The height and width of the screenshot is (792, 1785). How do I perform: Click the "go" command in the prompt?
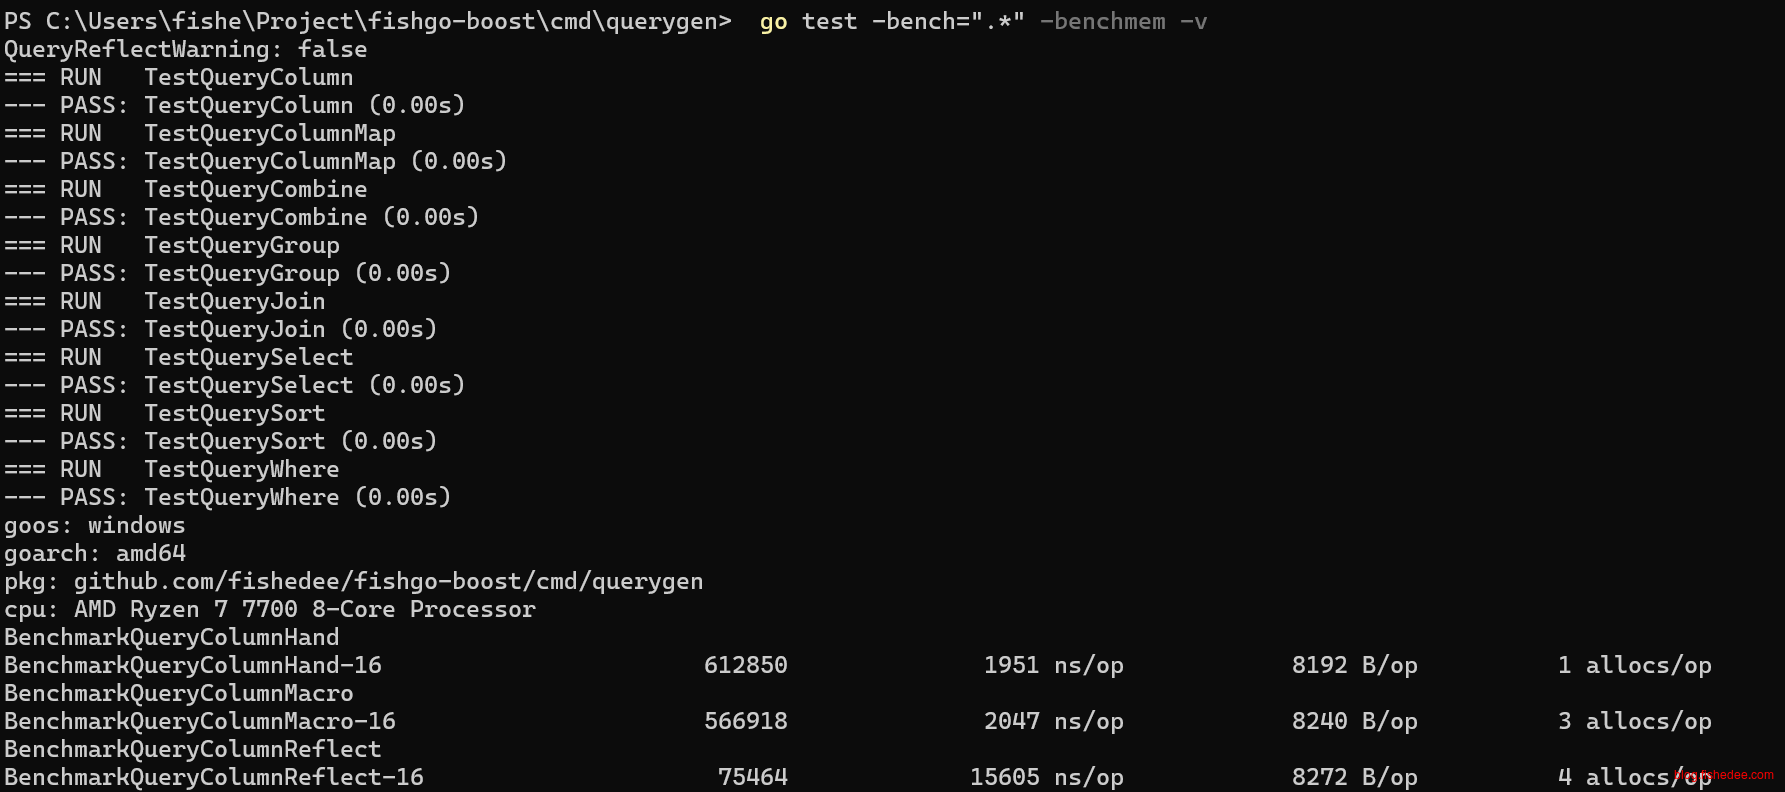point(773,22)
